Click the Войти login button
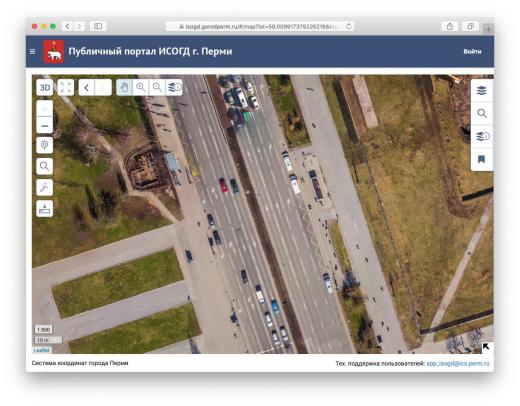 pyautogui.click(x=472, y=51)
